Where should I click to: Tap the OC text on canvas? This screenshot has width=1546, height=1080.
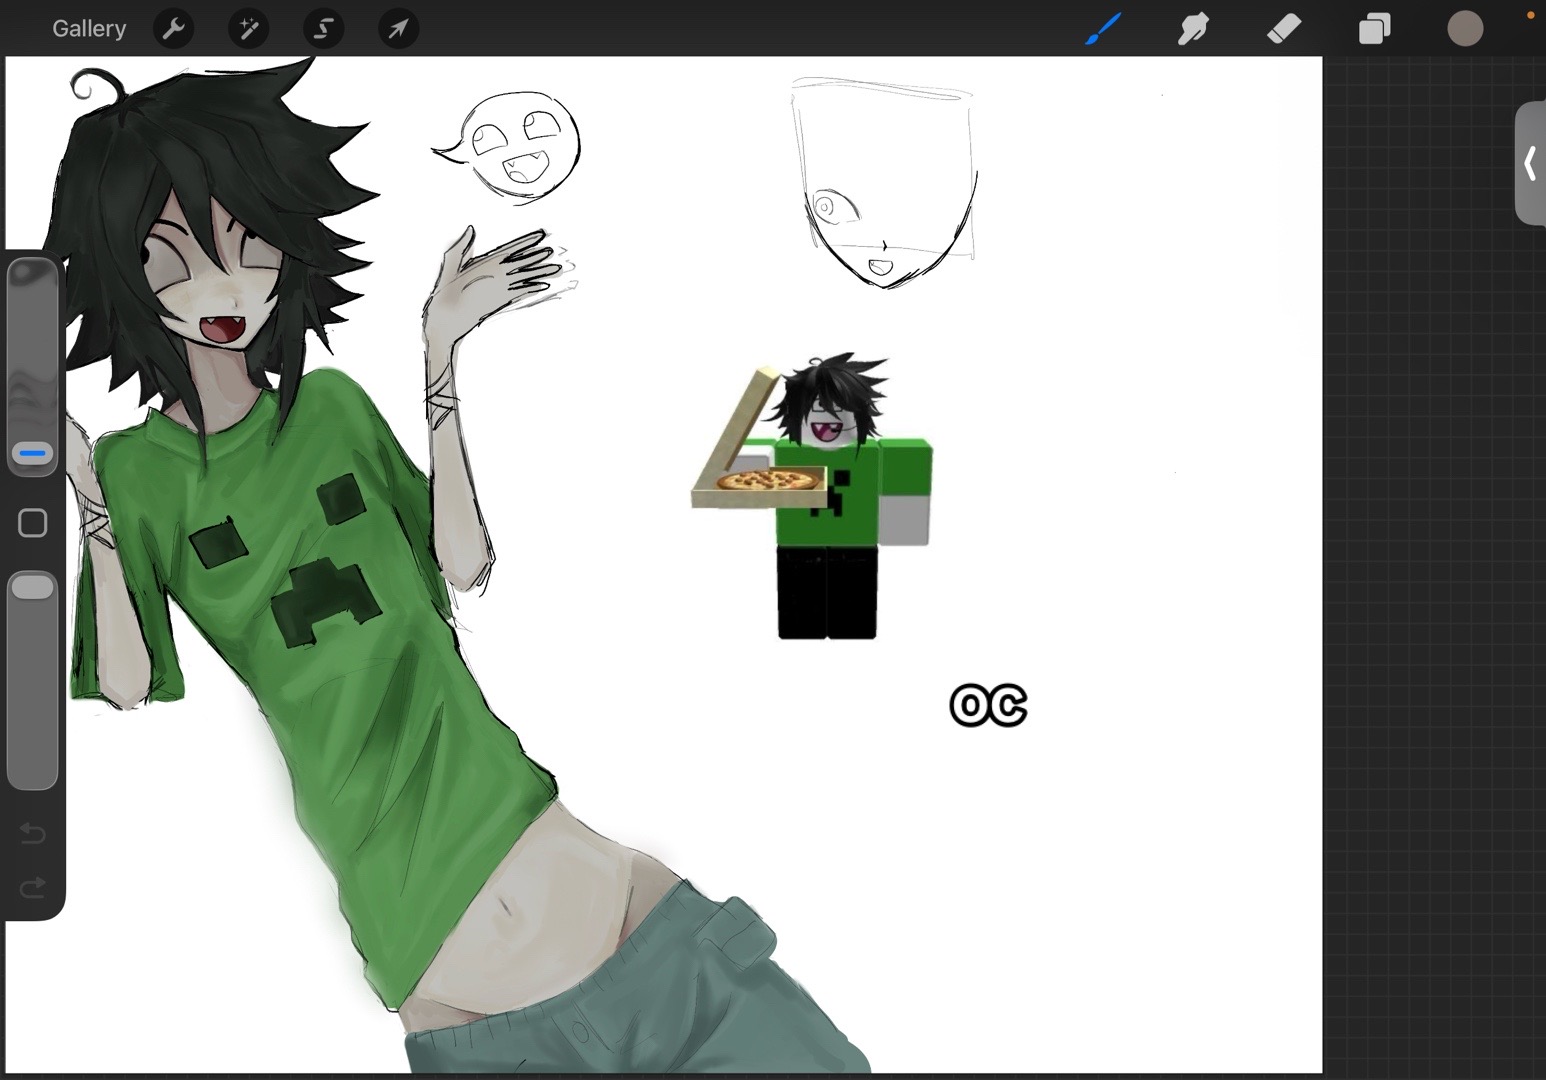point(988,706)
